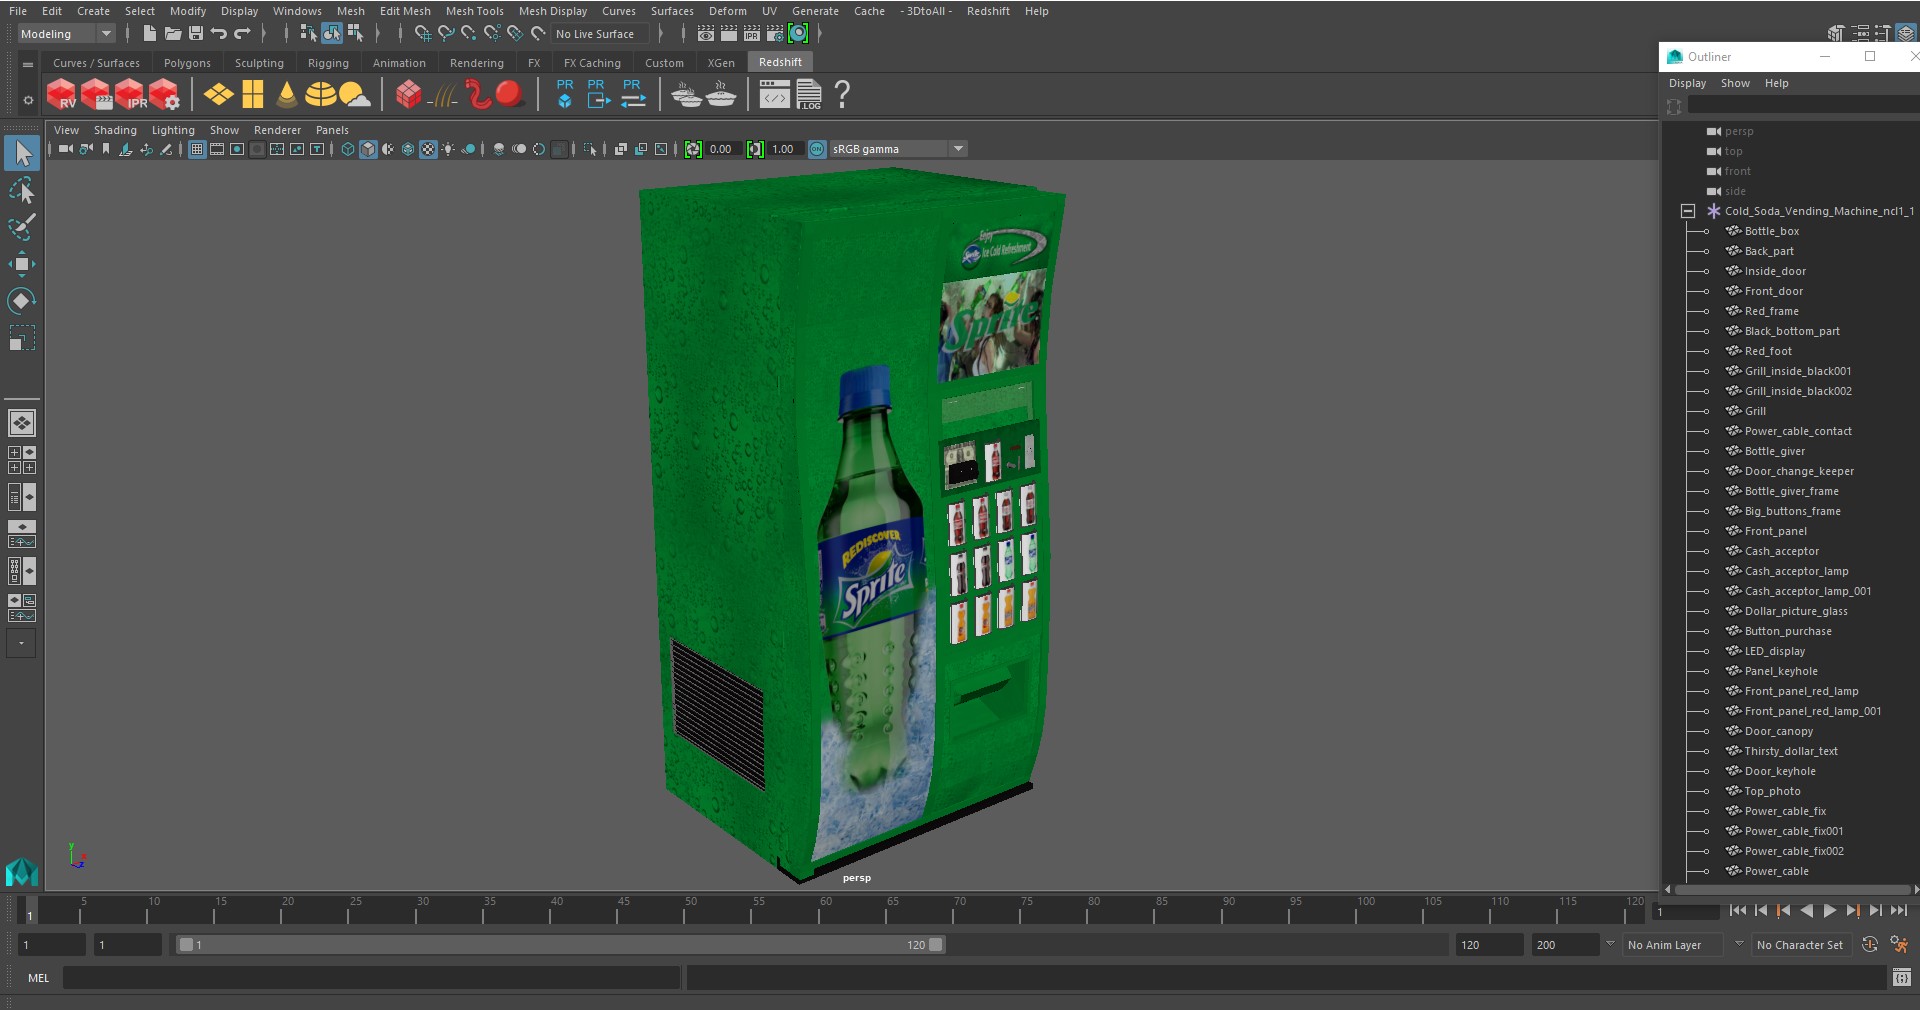
Task: Click single perspective pane layout icon
Action: [21, 423]
